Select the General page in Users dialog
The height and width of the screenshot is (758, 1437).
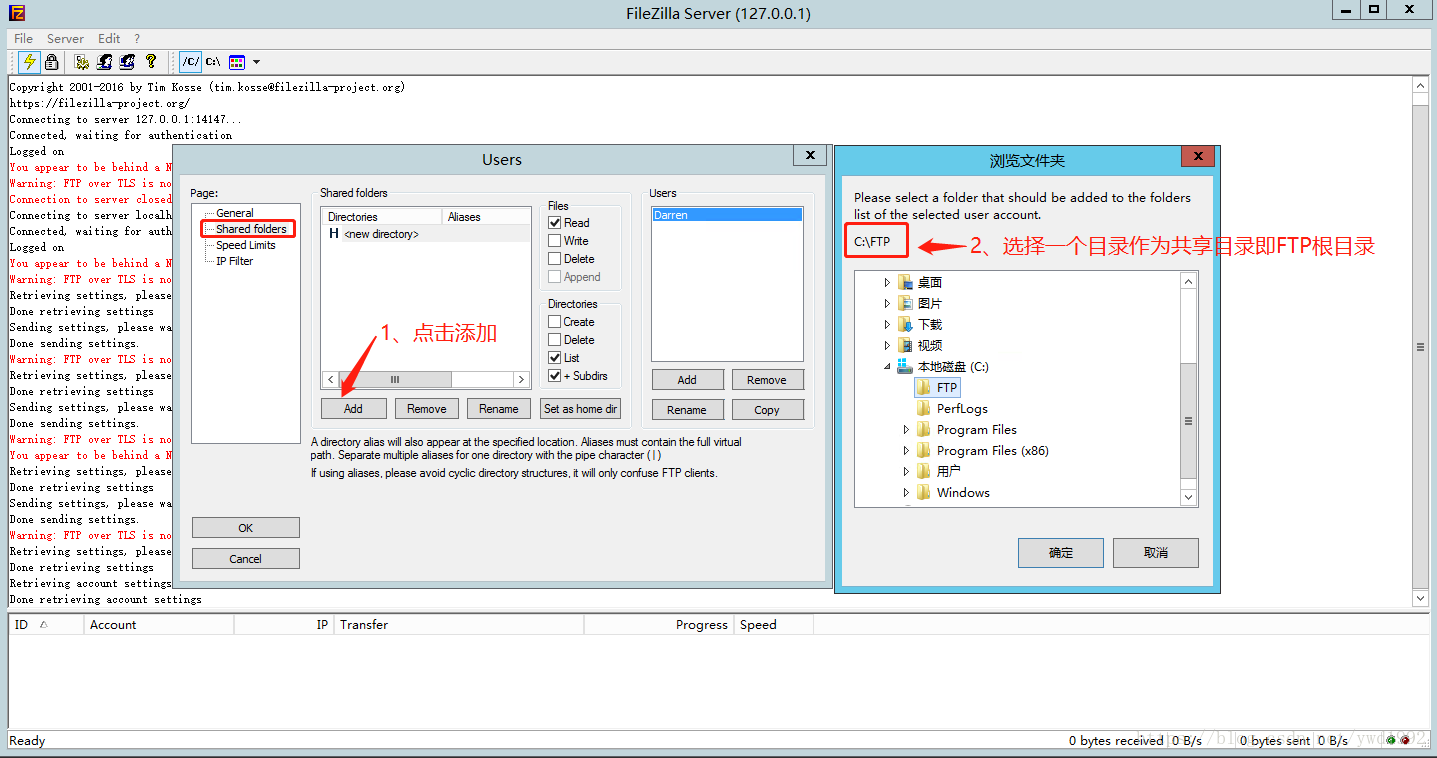point(235,213)
